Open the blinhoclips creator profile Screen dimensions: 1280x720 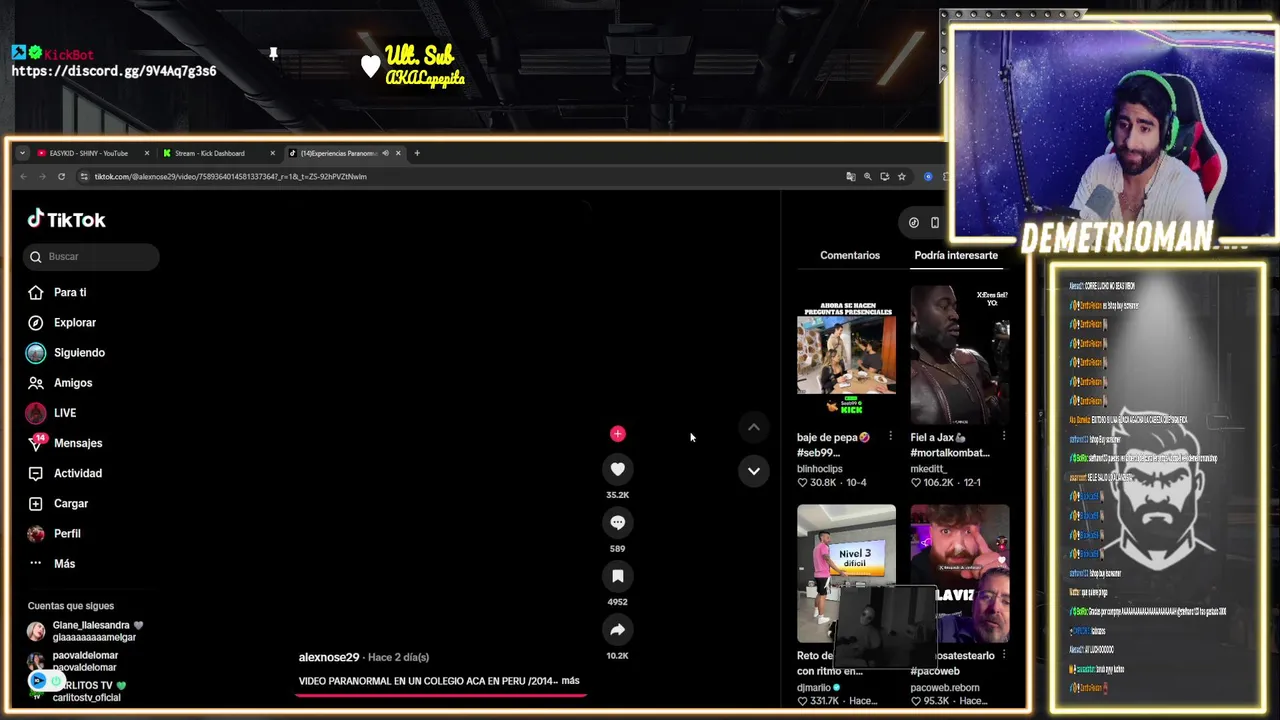point(820,468)
